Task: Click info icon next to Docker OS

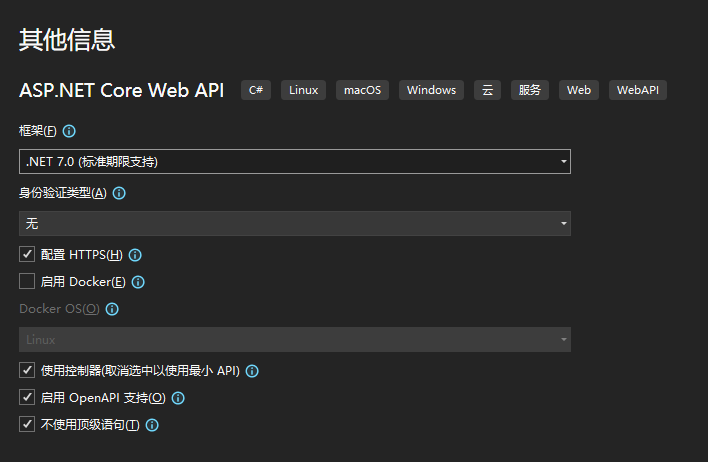Action: click(112, 309)
